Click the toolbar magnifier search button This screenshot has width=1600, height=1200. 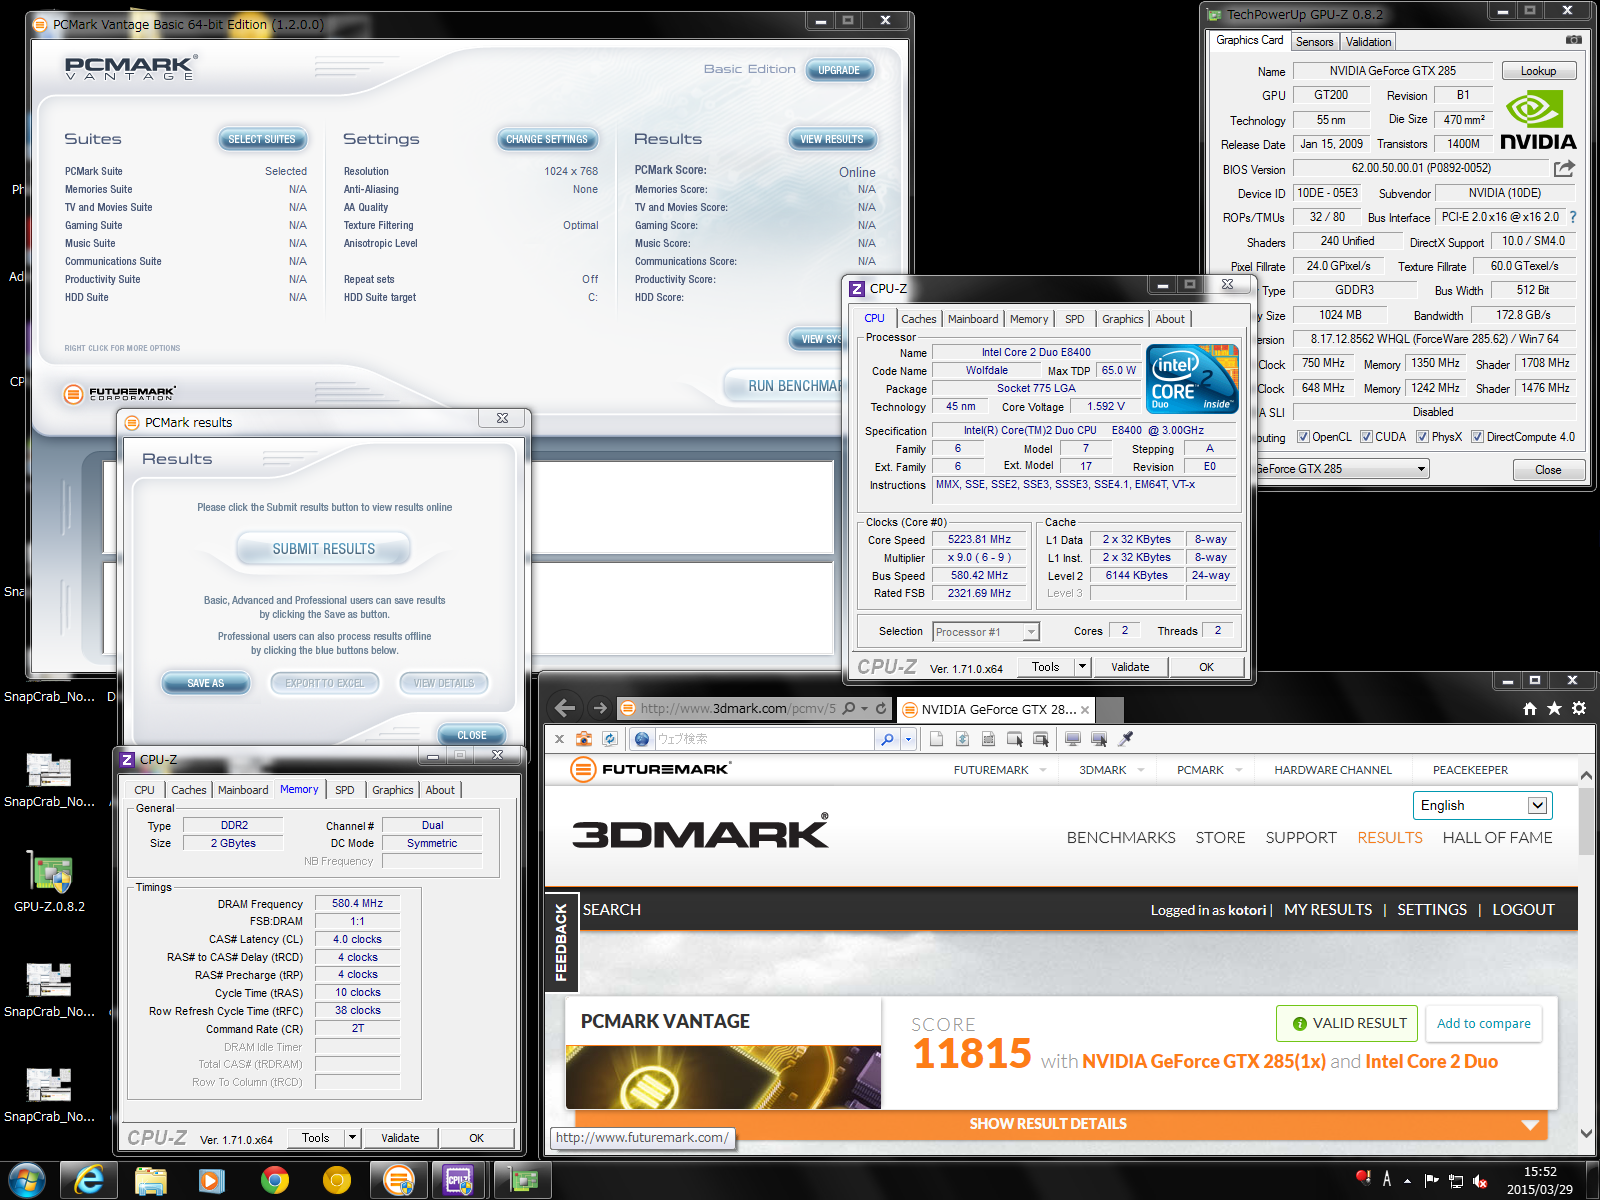(x=887, y=739)
